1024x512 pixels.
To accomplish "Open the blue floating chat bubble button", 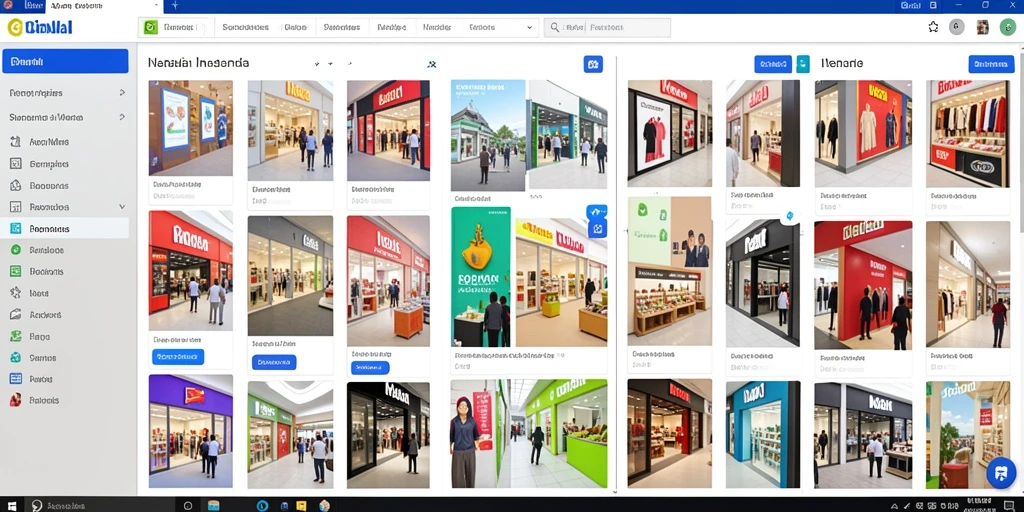I will click(x=1000, y=472).
